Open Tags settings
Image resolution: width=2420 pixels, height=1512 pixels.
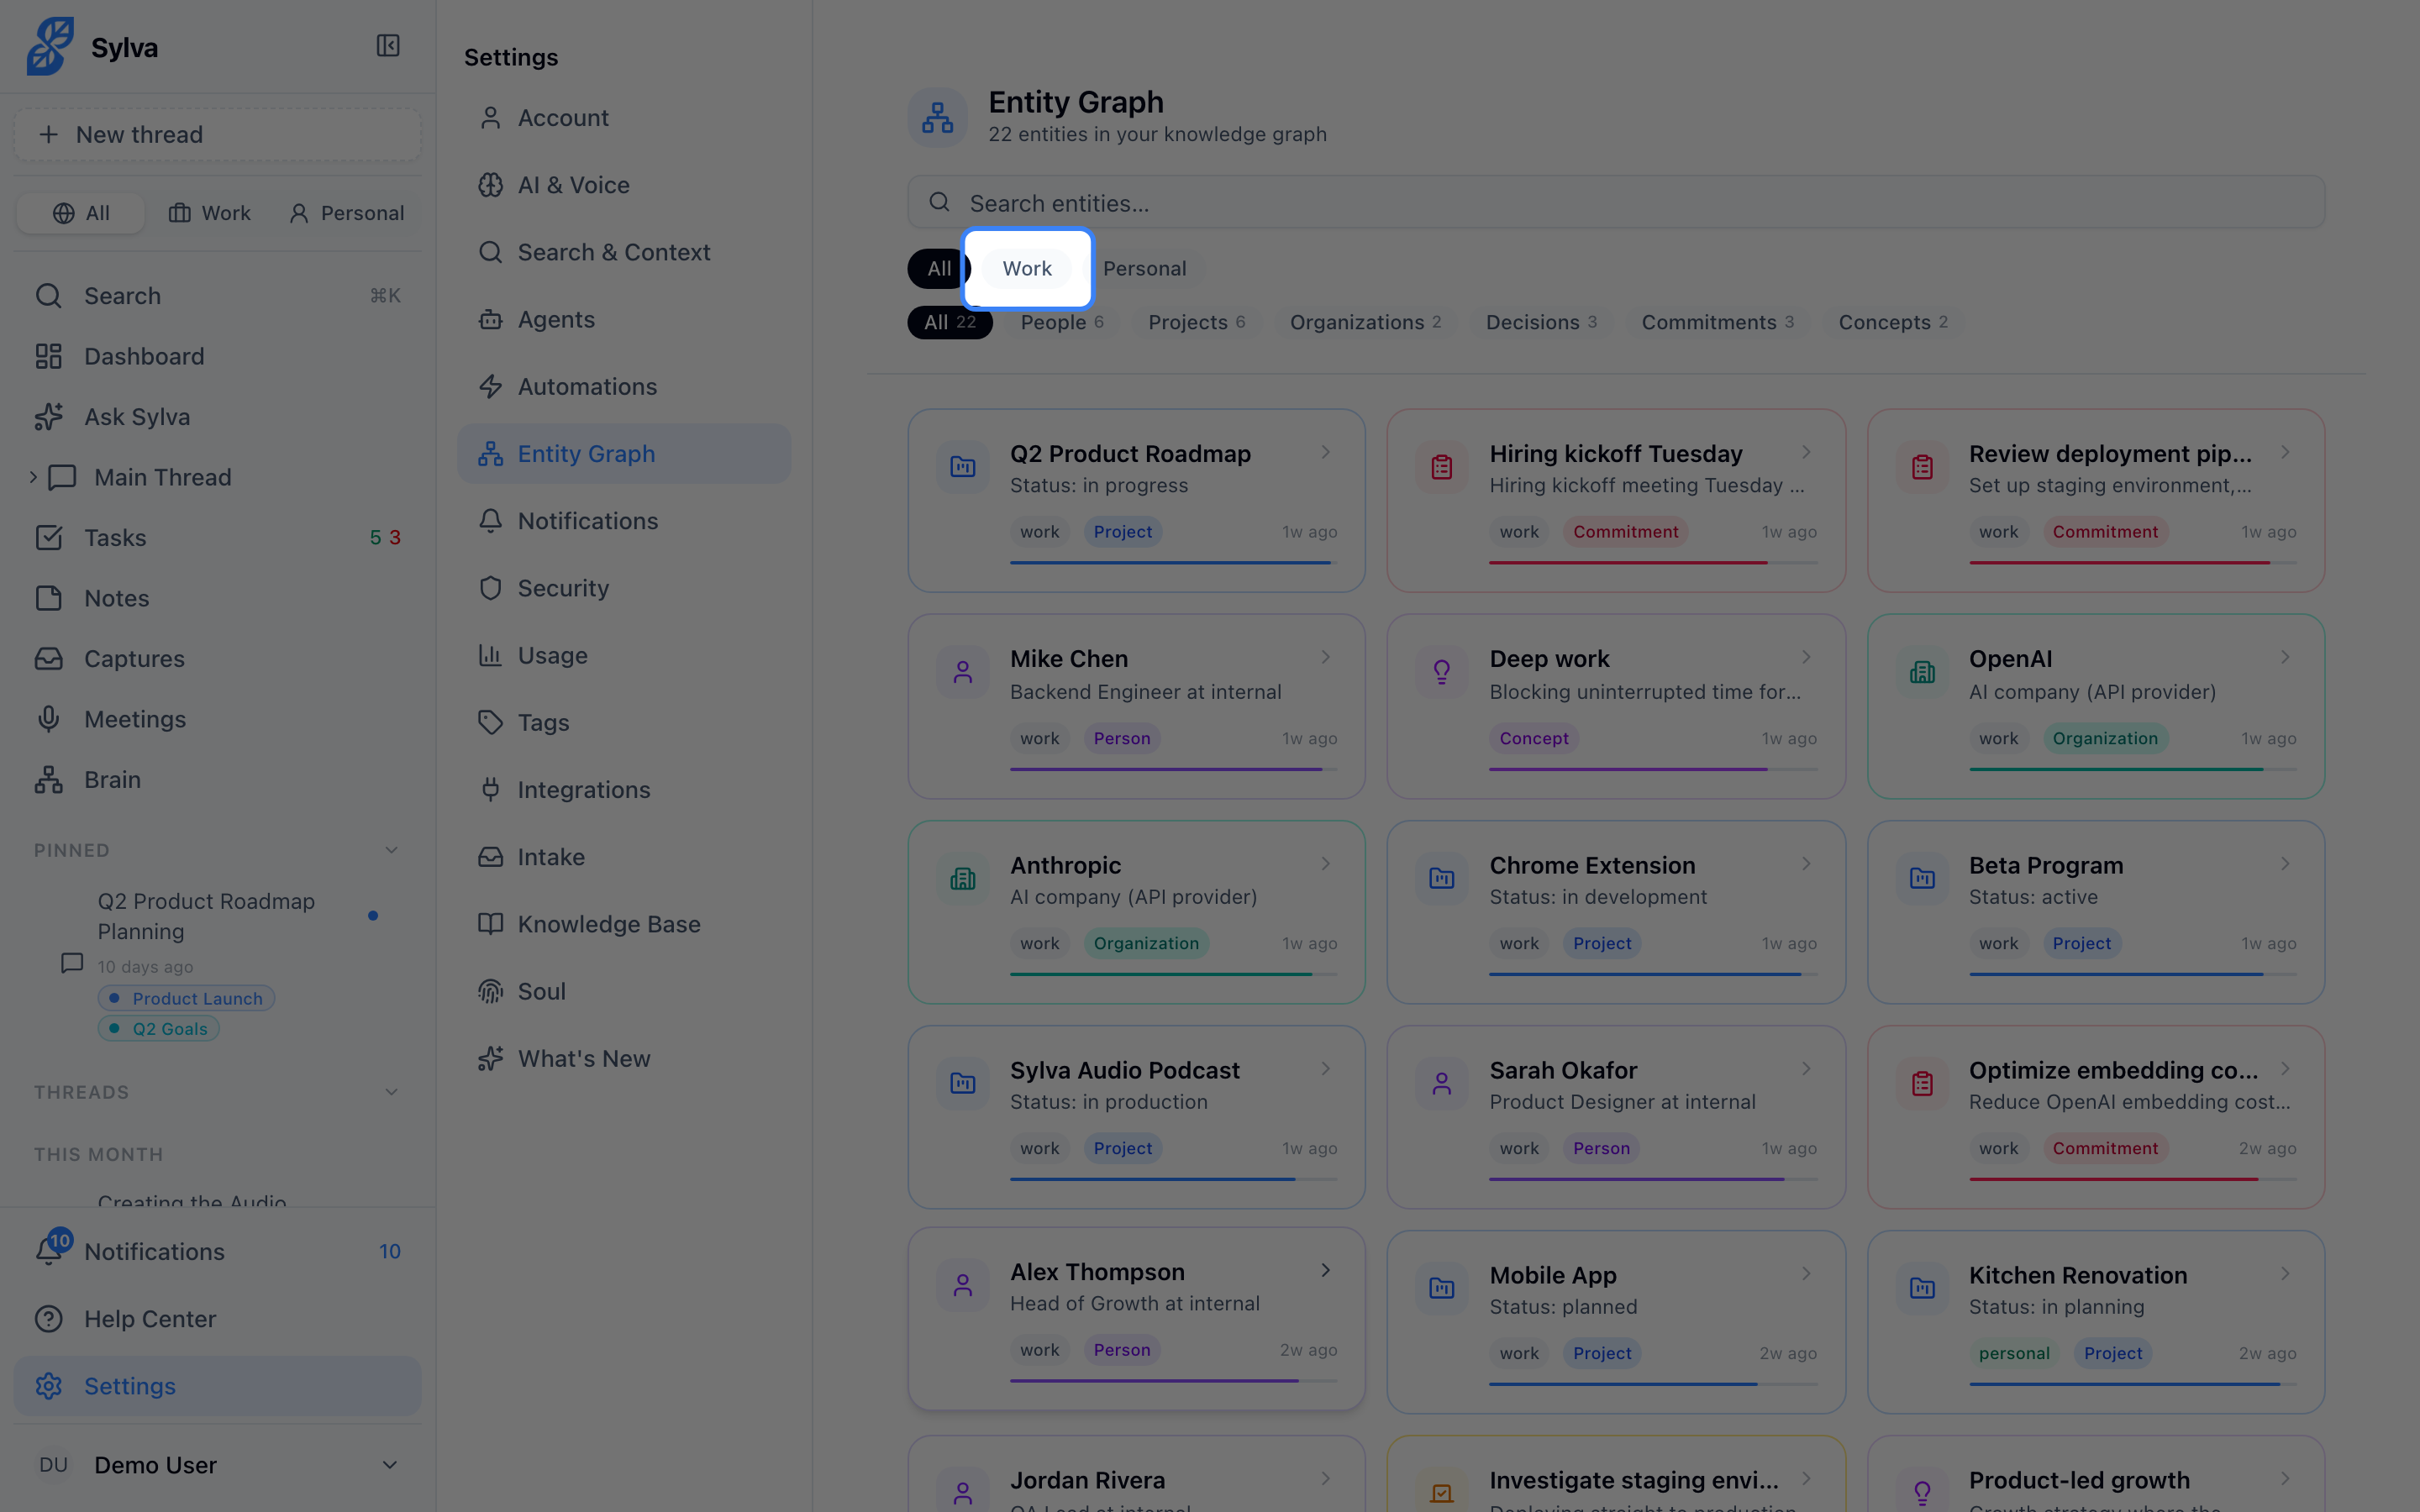[x=624, y=723]
